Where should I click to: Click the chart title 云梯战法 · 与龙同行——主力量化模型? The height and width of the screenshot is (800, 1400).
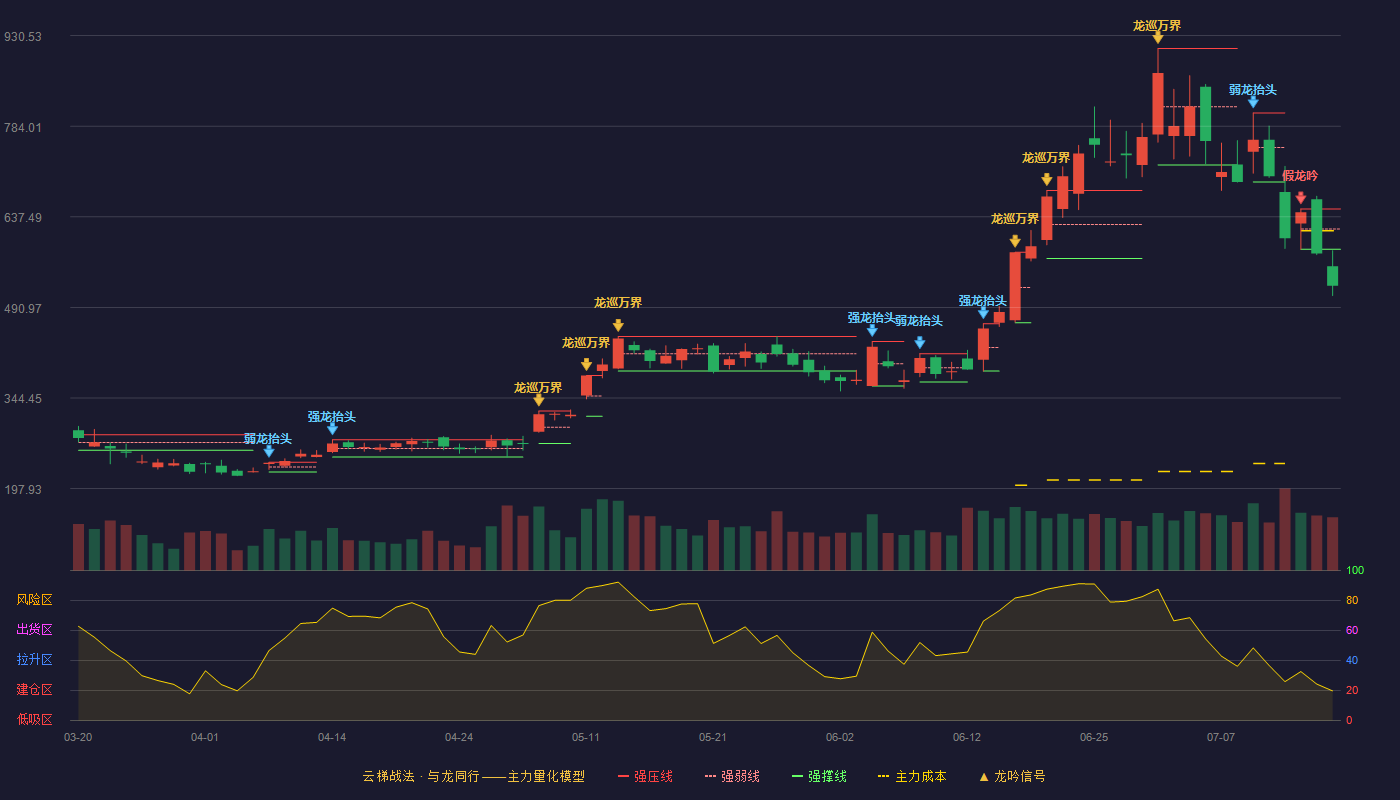pos(473,776)
